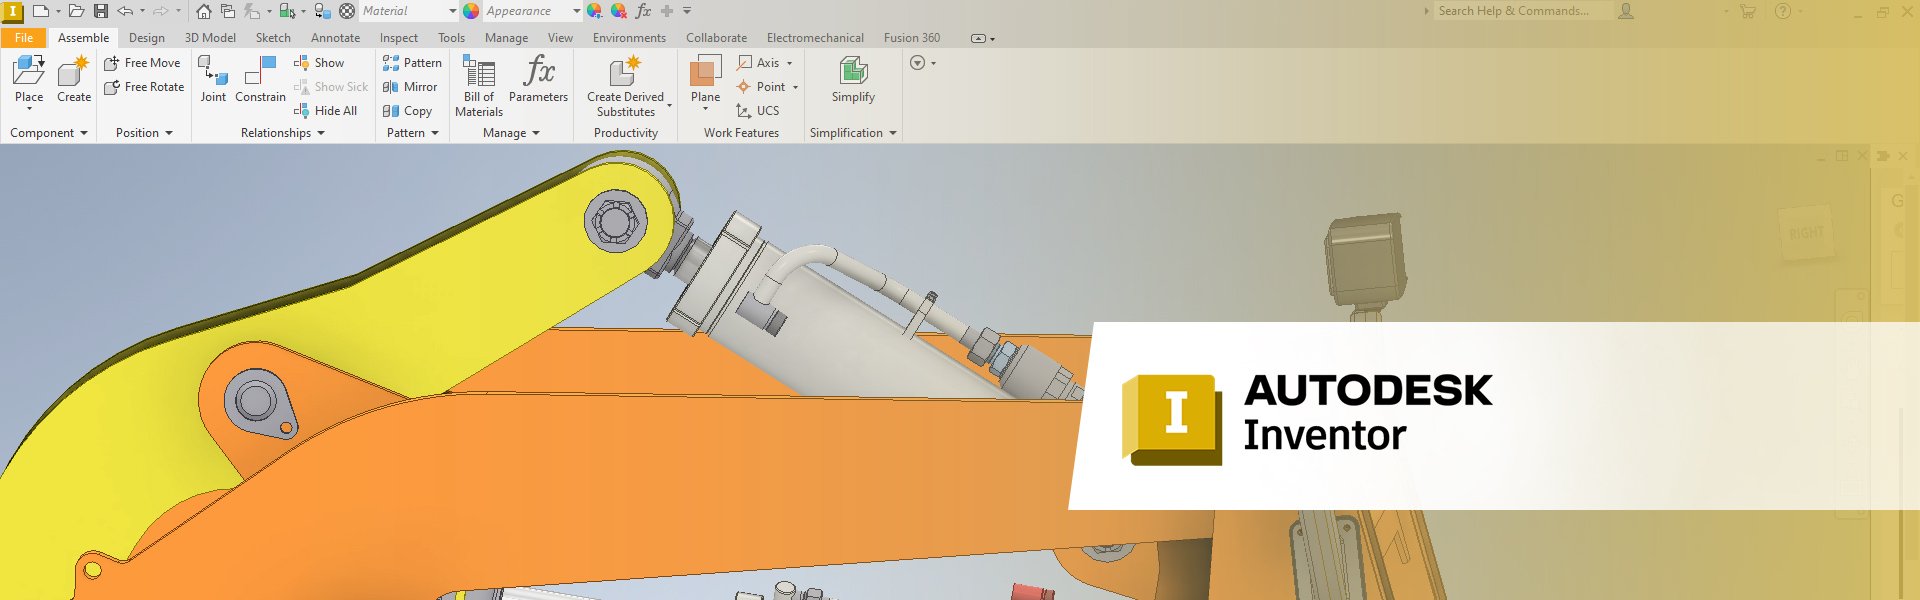
Task: Open the Material dropdown
Action: point(452,11)
